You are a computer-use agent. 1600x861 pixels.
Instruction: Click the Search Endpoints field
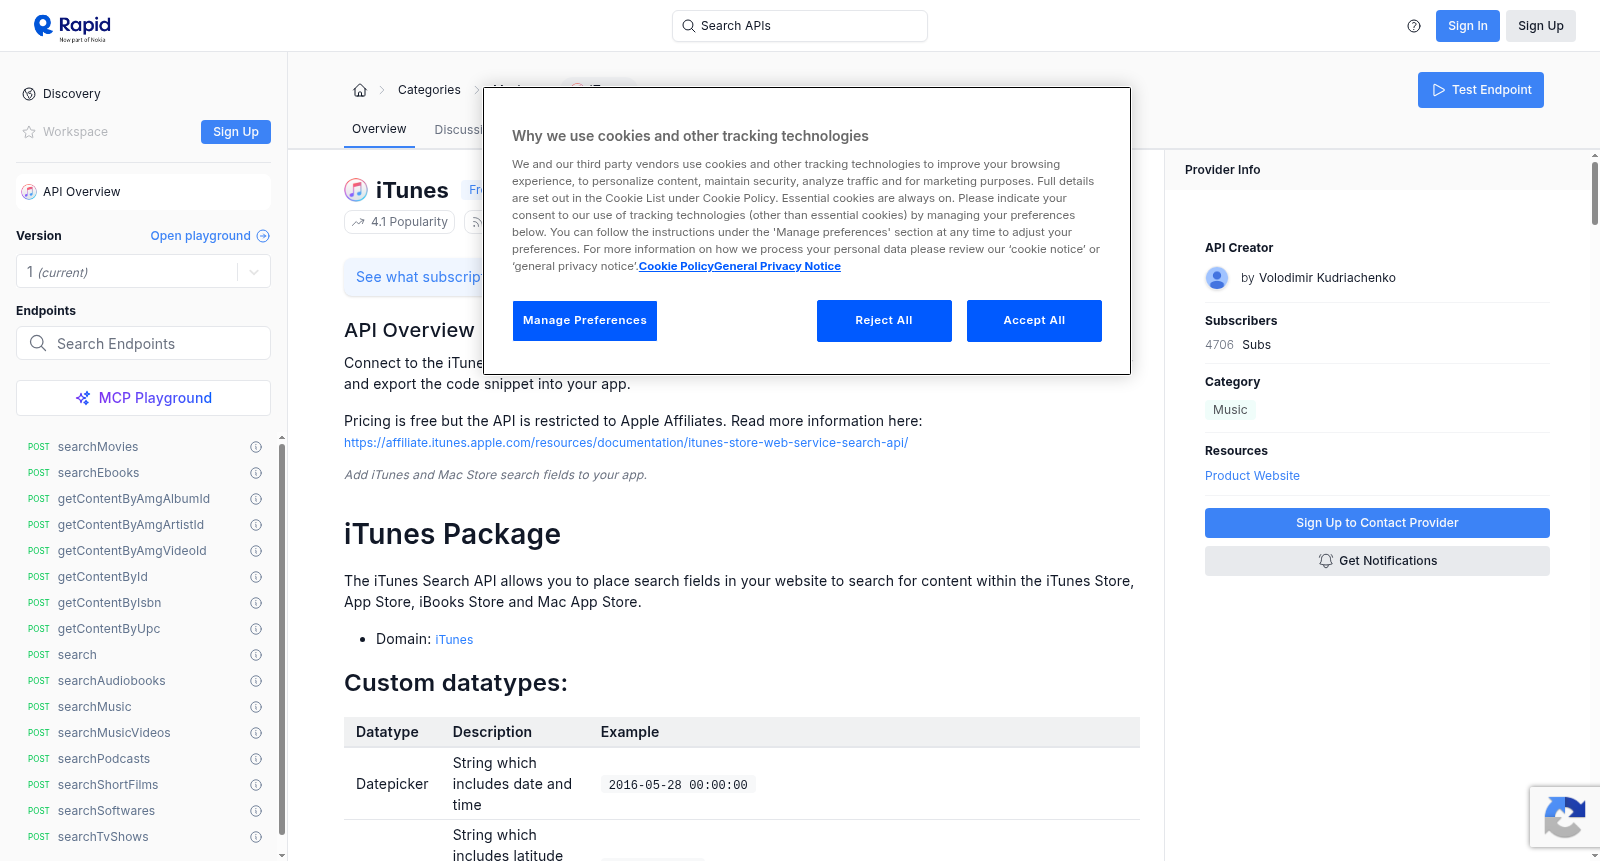[x=143, y=343]
